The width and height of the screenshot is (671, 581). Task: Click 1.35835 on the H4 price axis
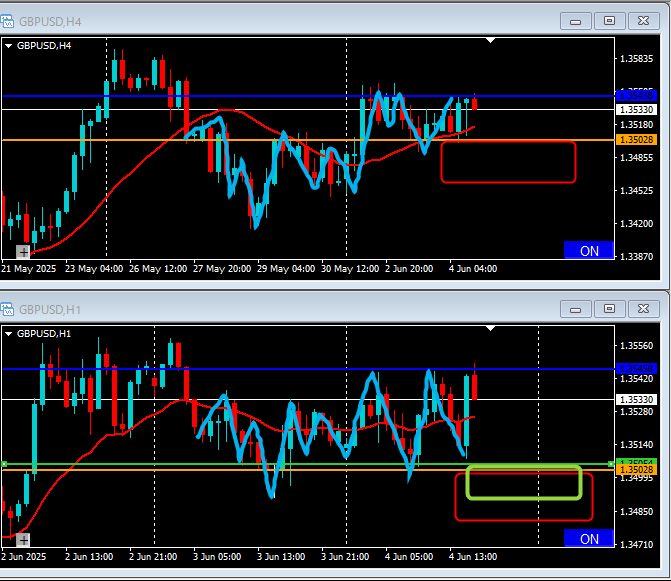click(636, 59)
